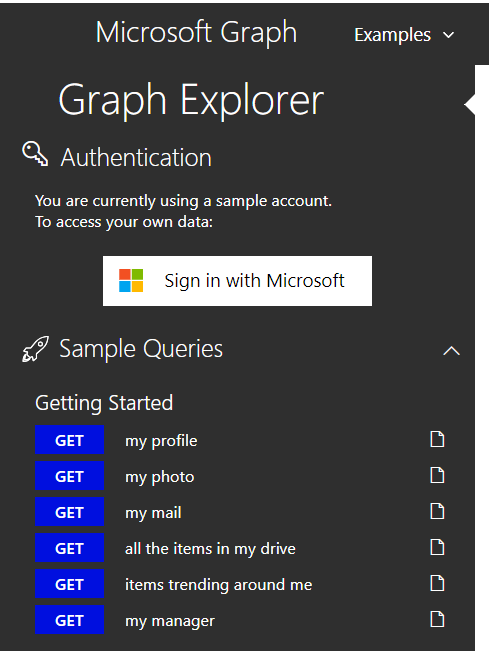Open documentation icon for my mail
This screenshot has width=489, height=651.
tap(437, 512)
